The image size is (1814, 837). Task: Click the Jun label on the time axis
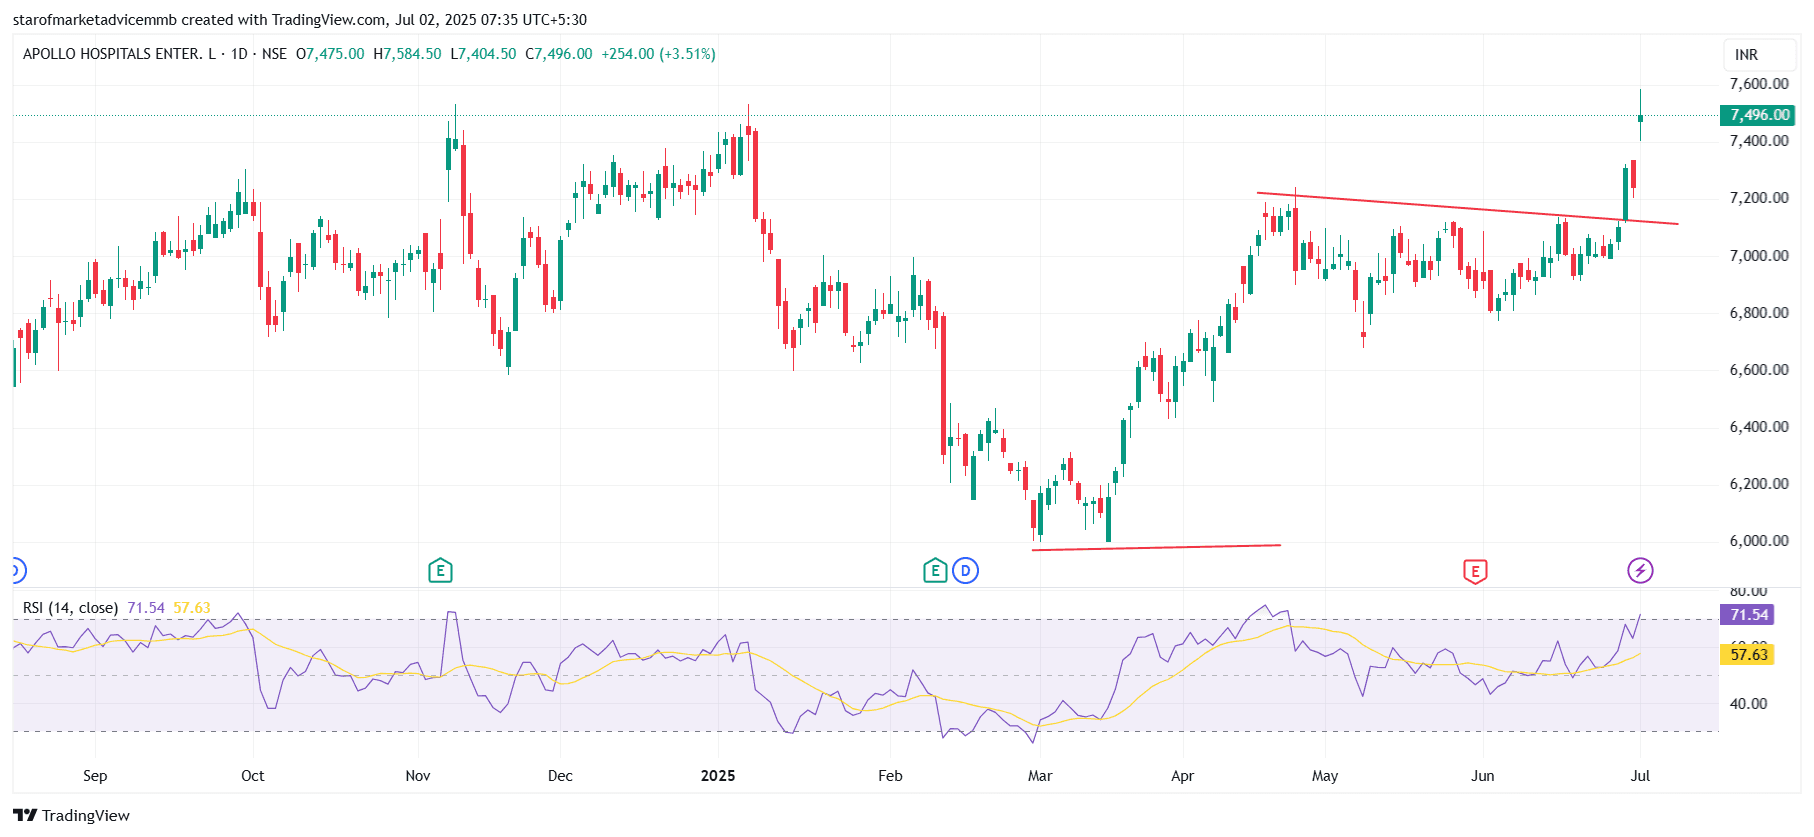1483,776
